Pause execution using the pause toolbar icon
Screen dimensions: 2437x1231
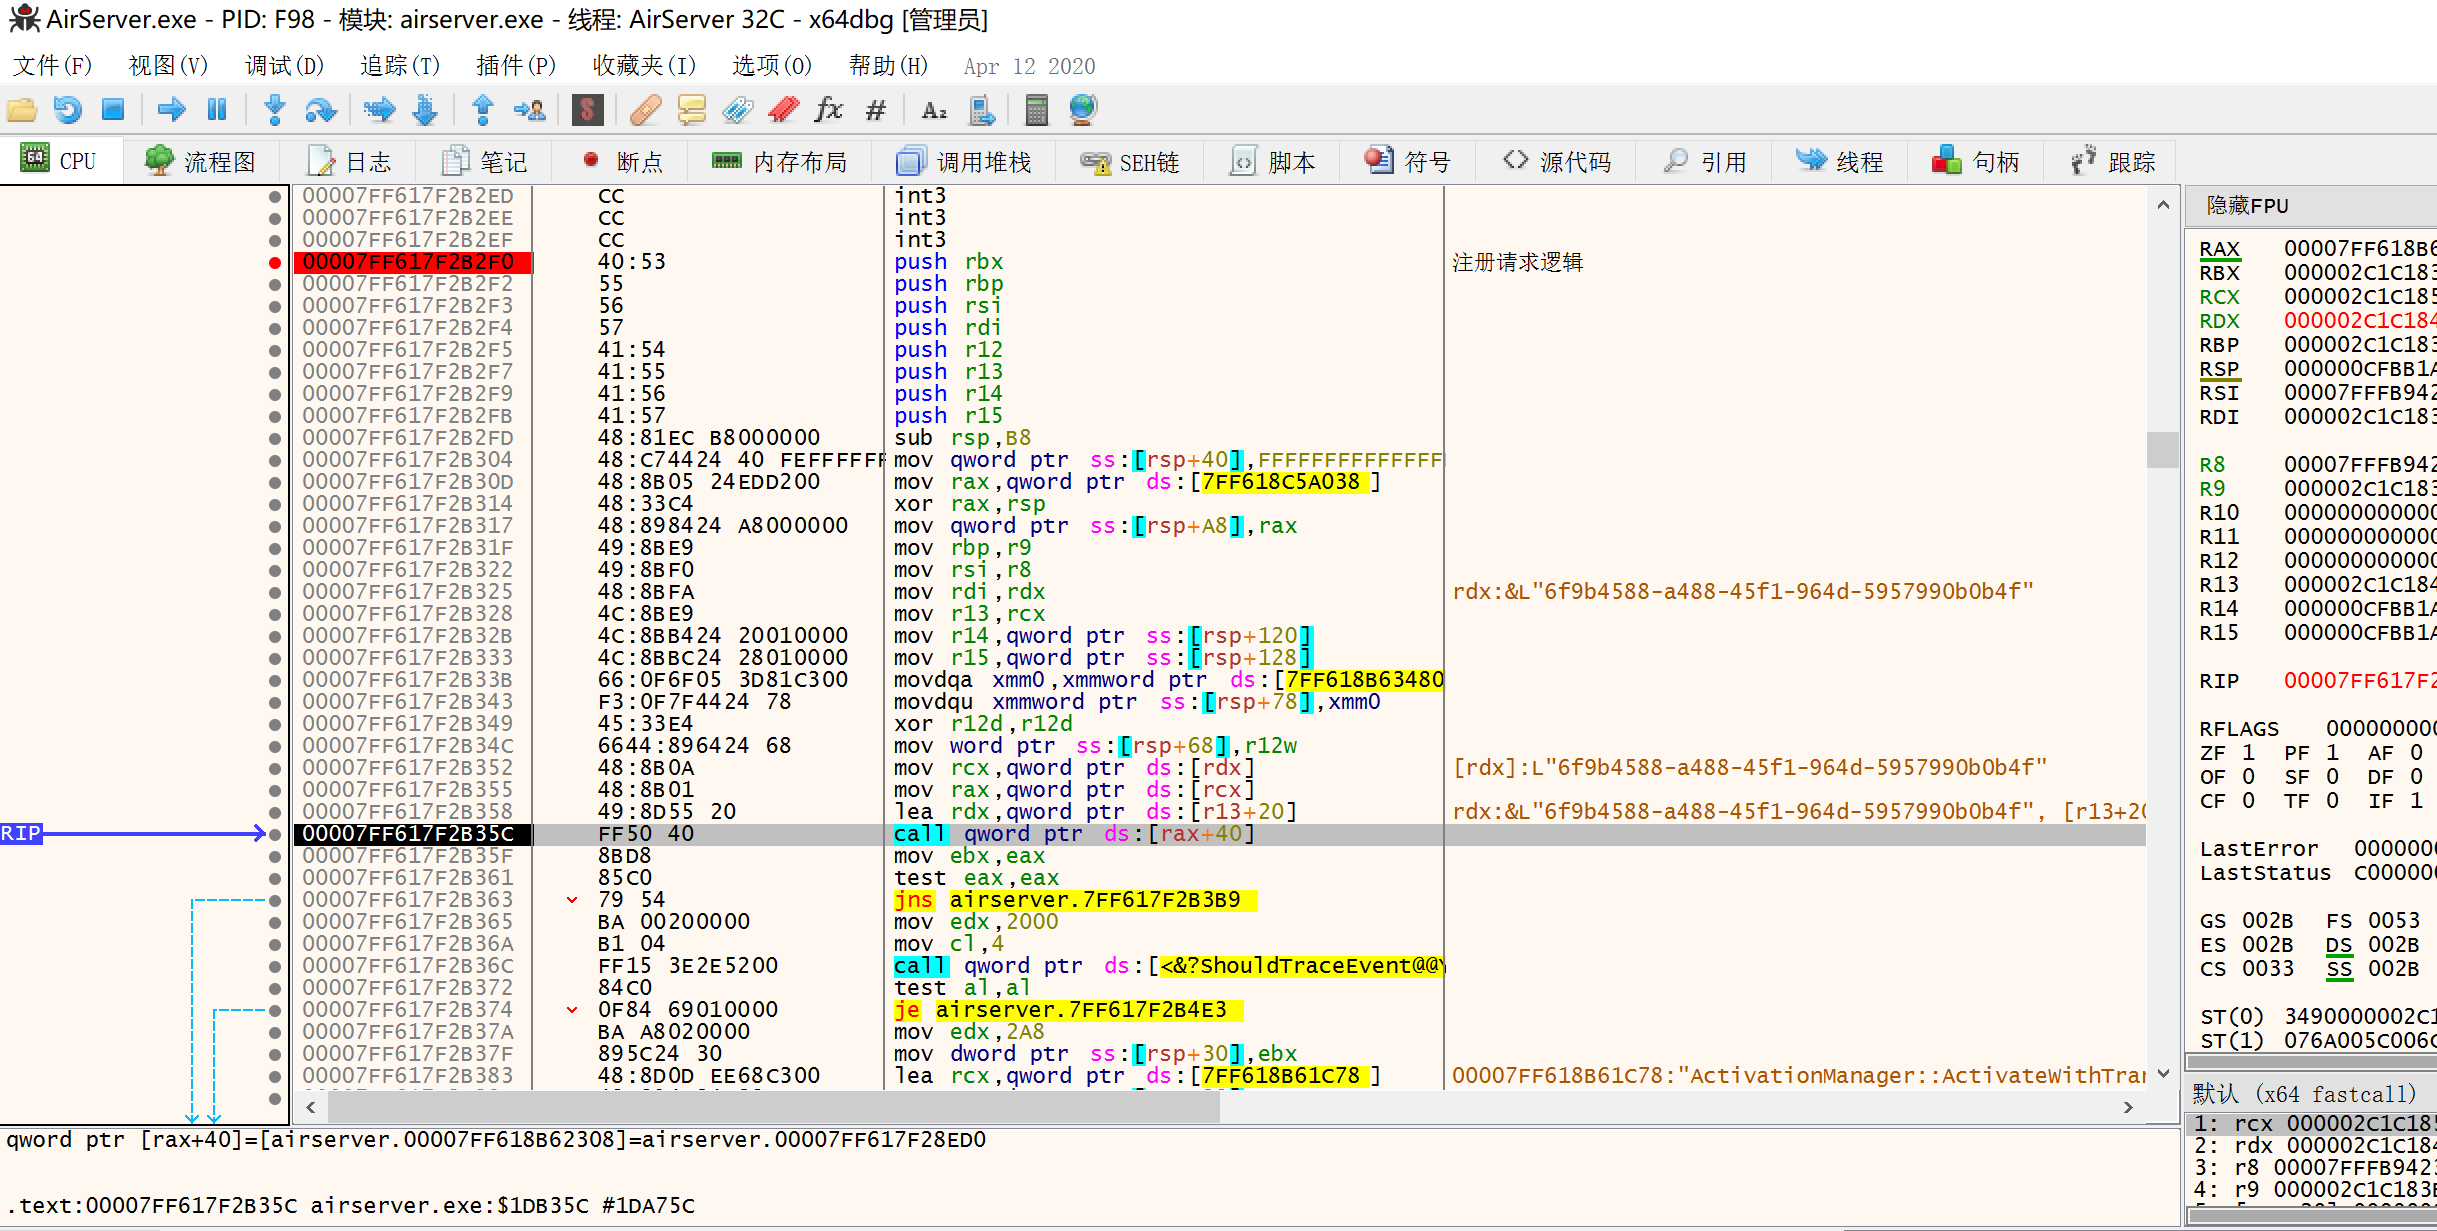click(216, 110)
